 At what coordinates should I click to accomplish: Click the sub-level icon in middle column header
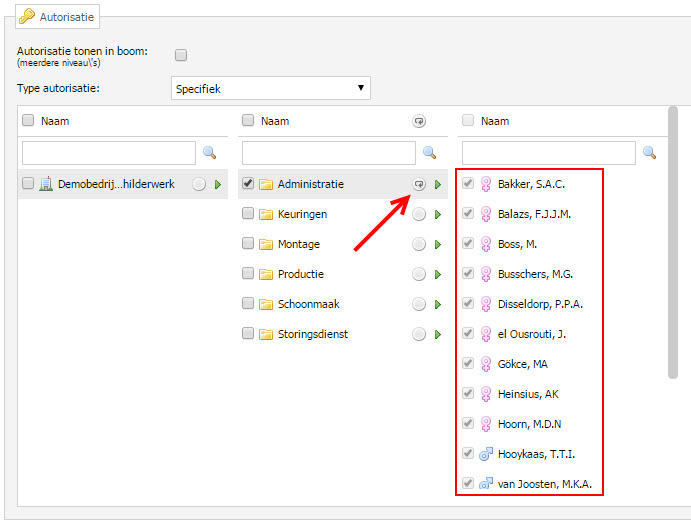click(x=419, y=121)
